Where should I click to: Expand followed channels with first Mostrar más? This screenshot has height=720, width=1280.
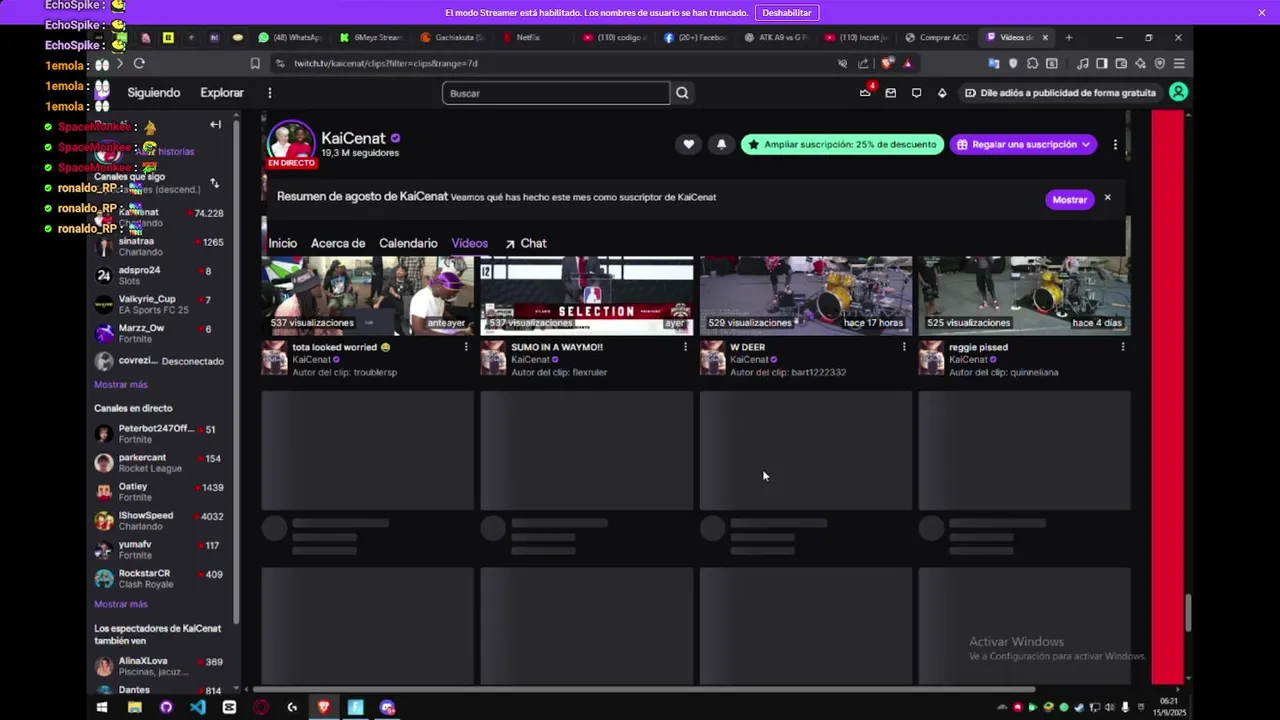click(x=120, y=385)
